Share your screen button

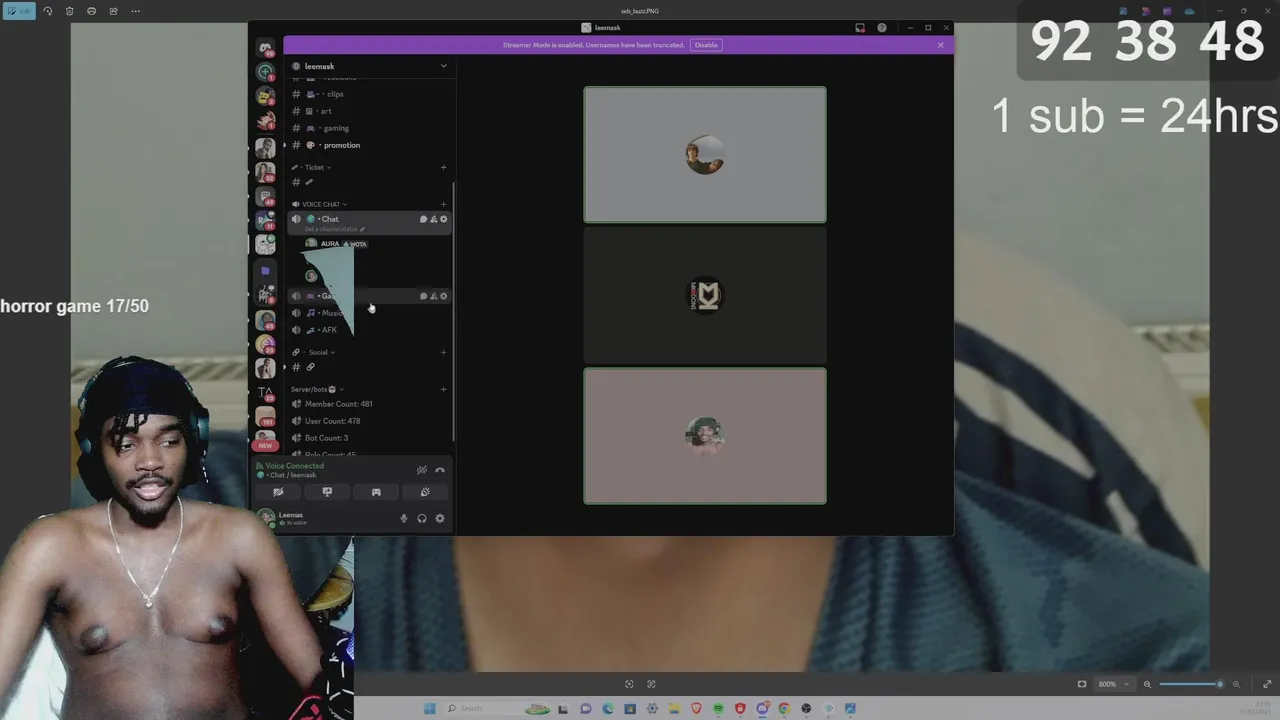[327, 492]
